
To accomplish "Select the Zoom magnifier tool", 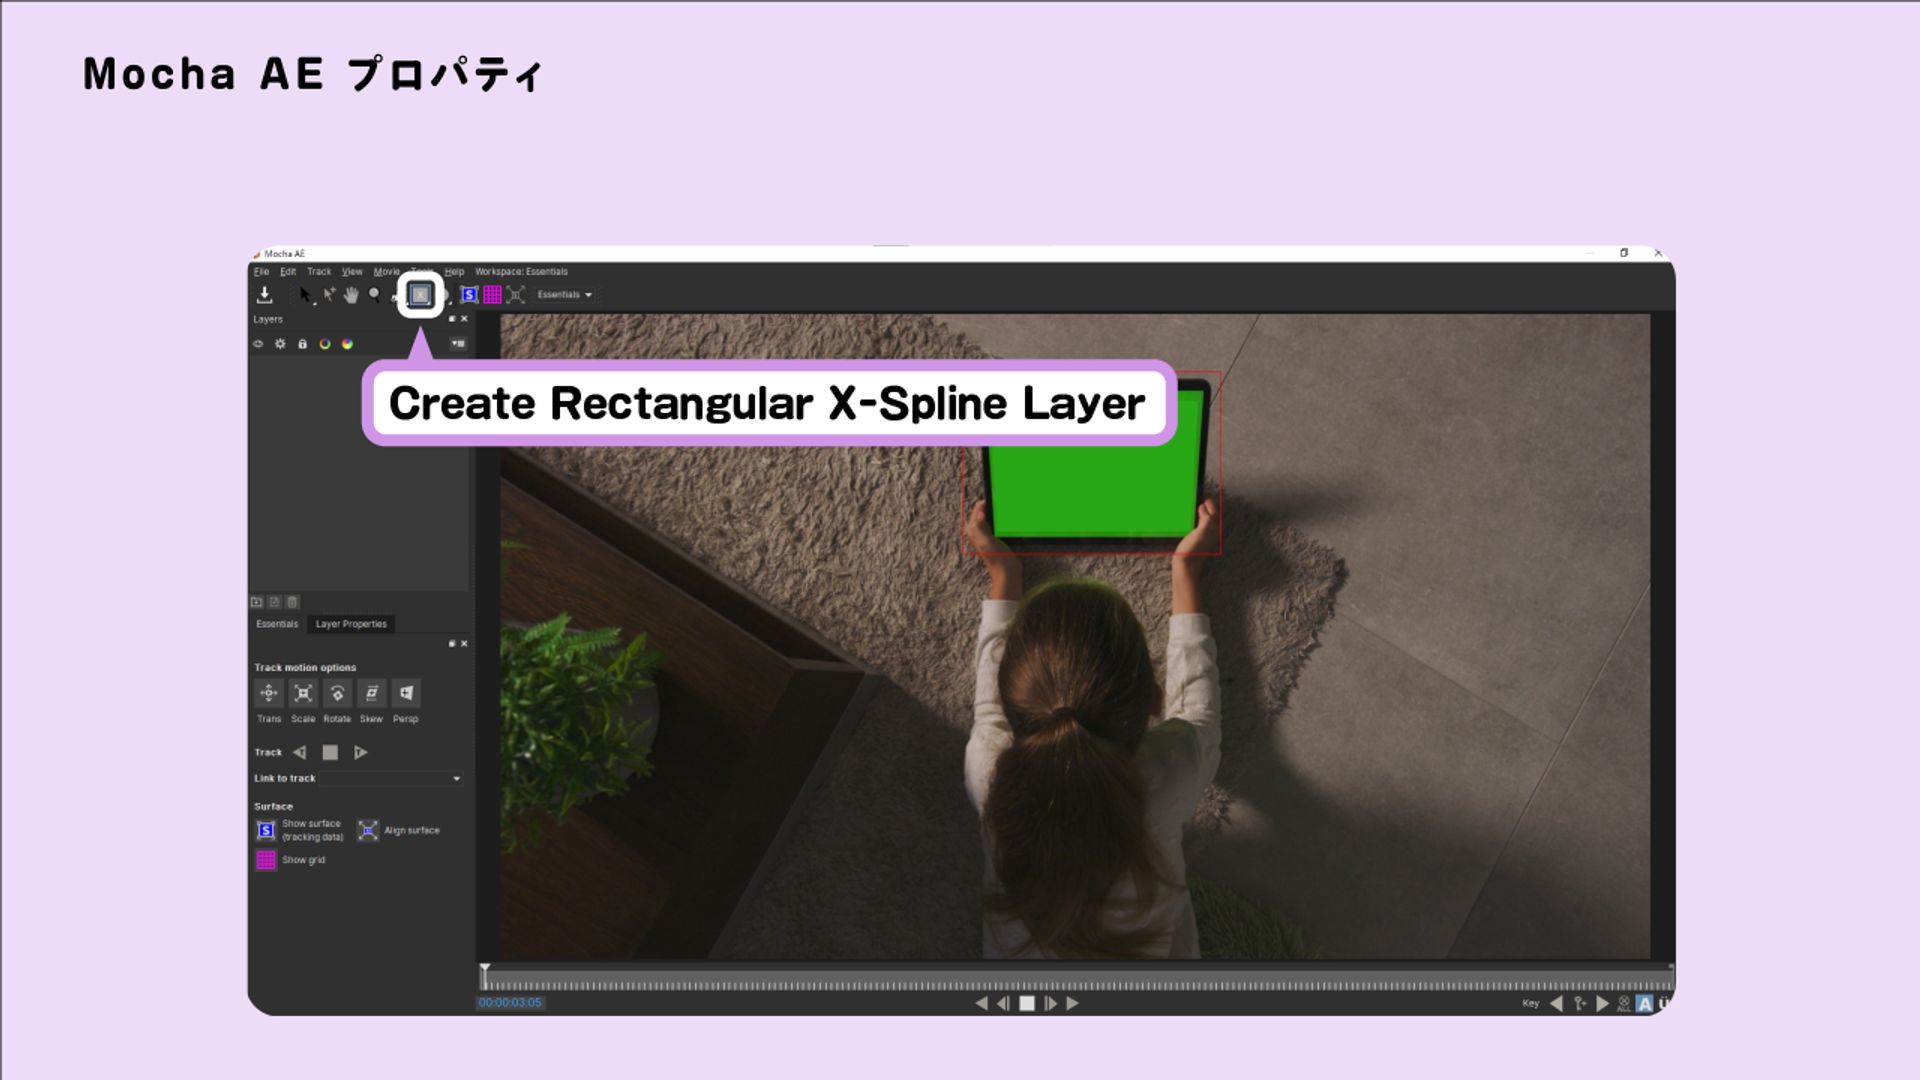I will [x=374, y=294].
